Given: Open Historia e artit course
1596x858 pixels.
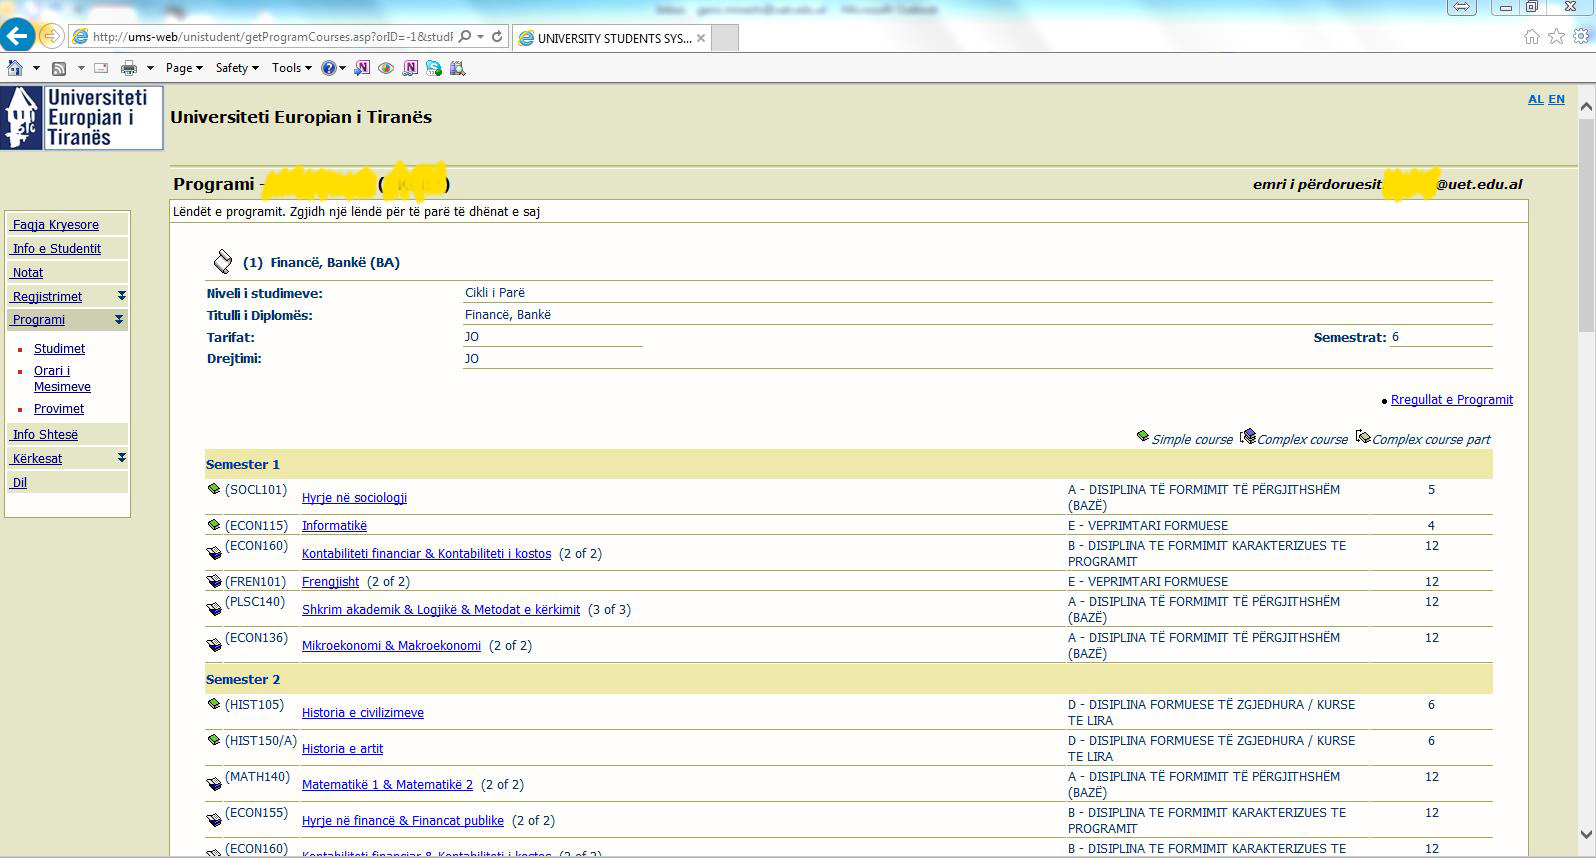Looking at the screenshot, I should [342, 749].
